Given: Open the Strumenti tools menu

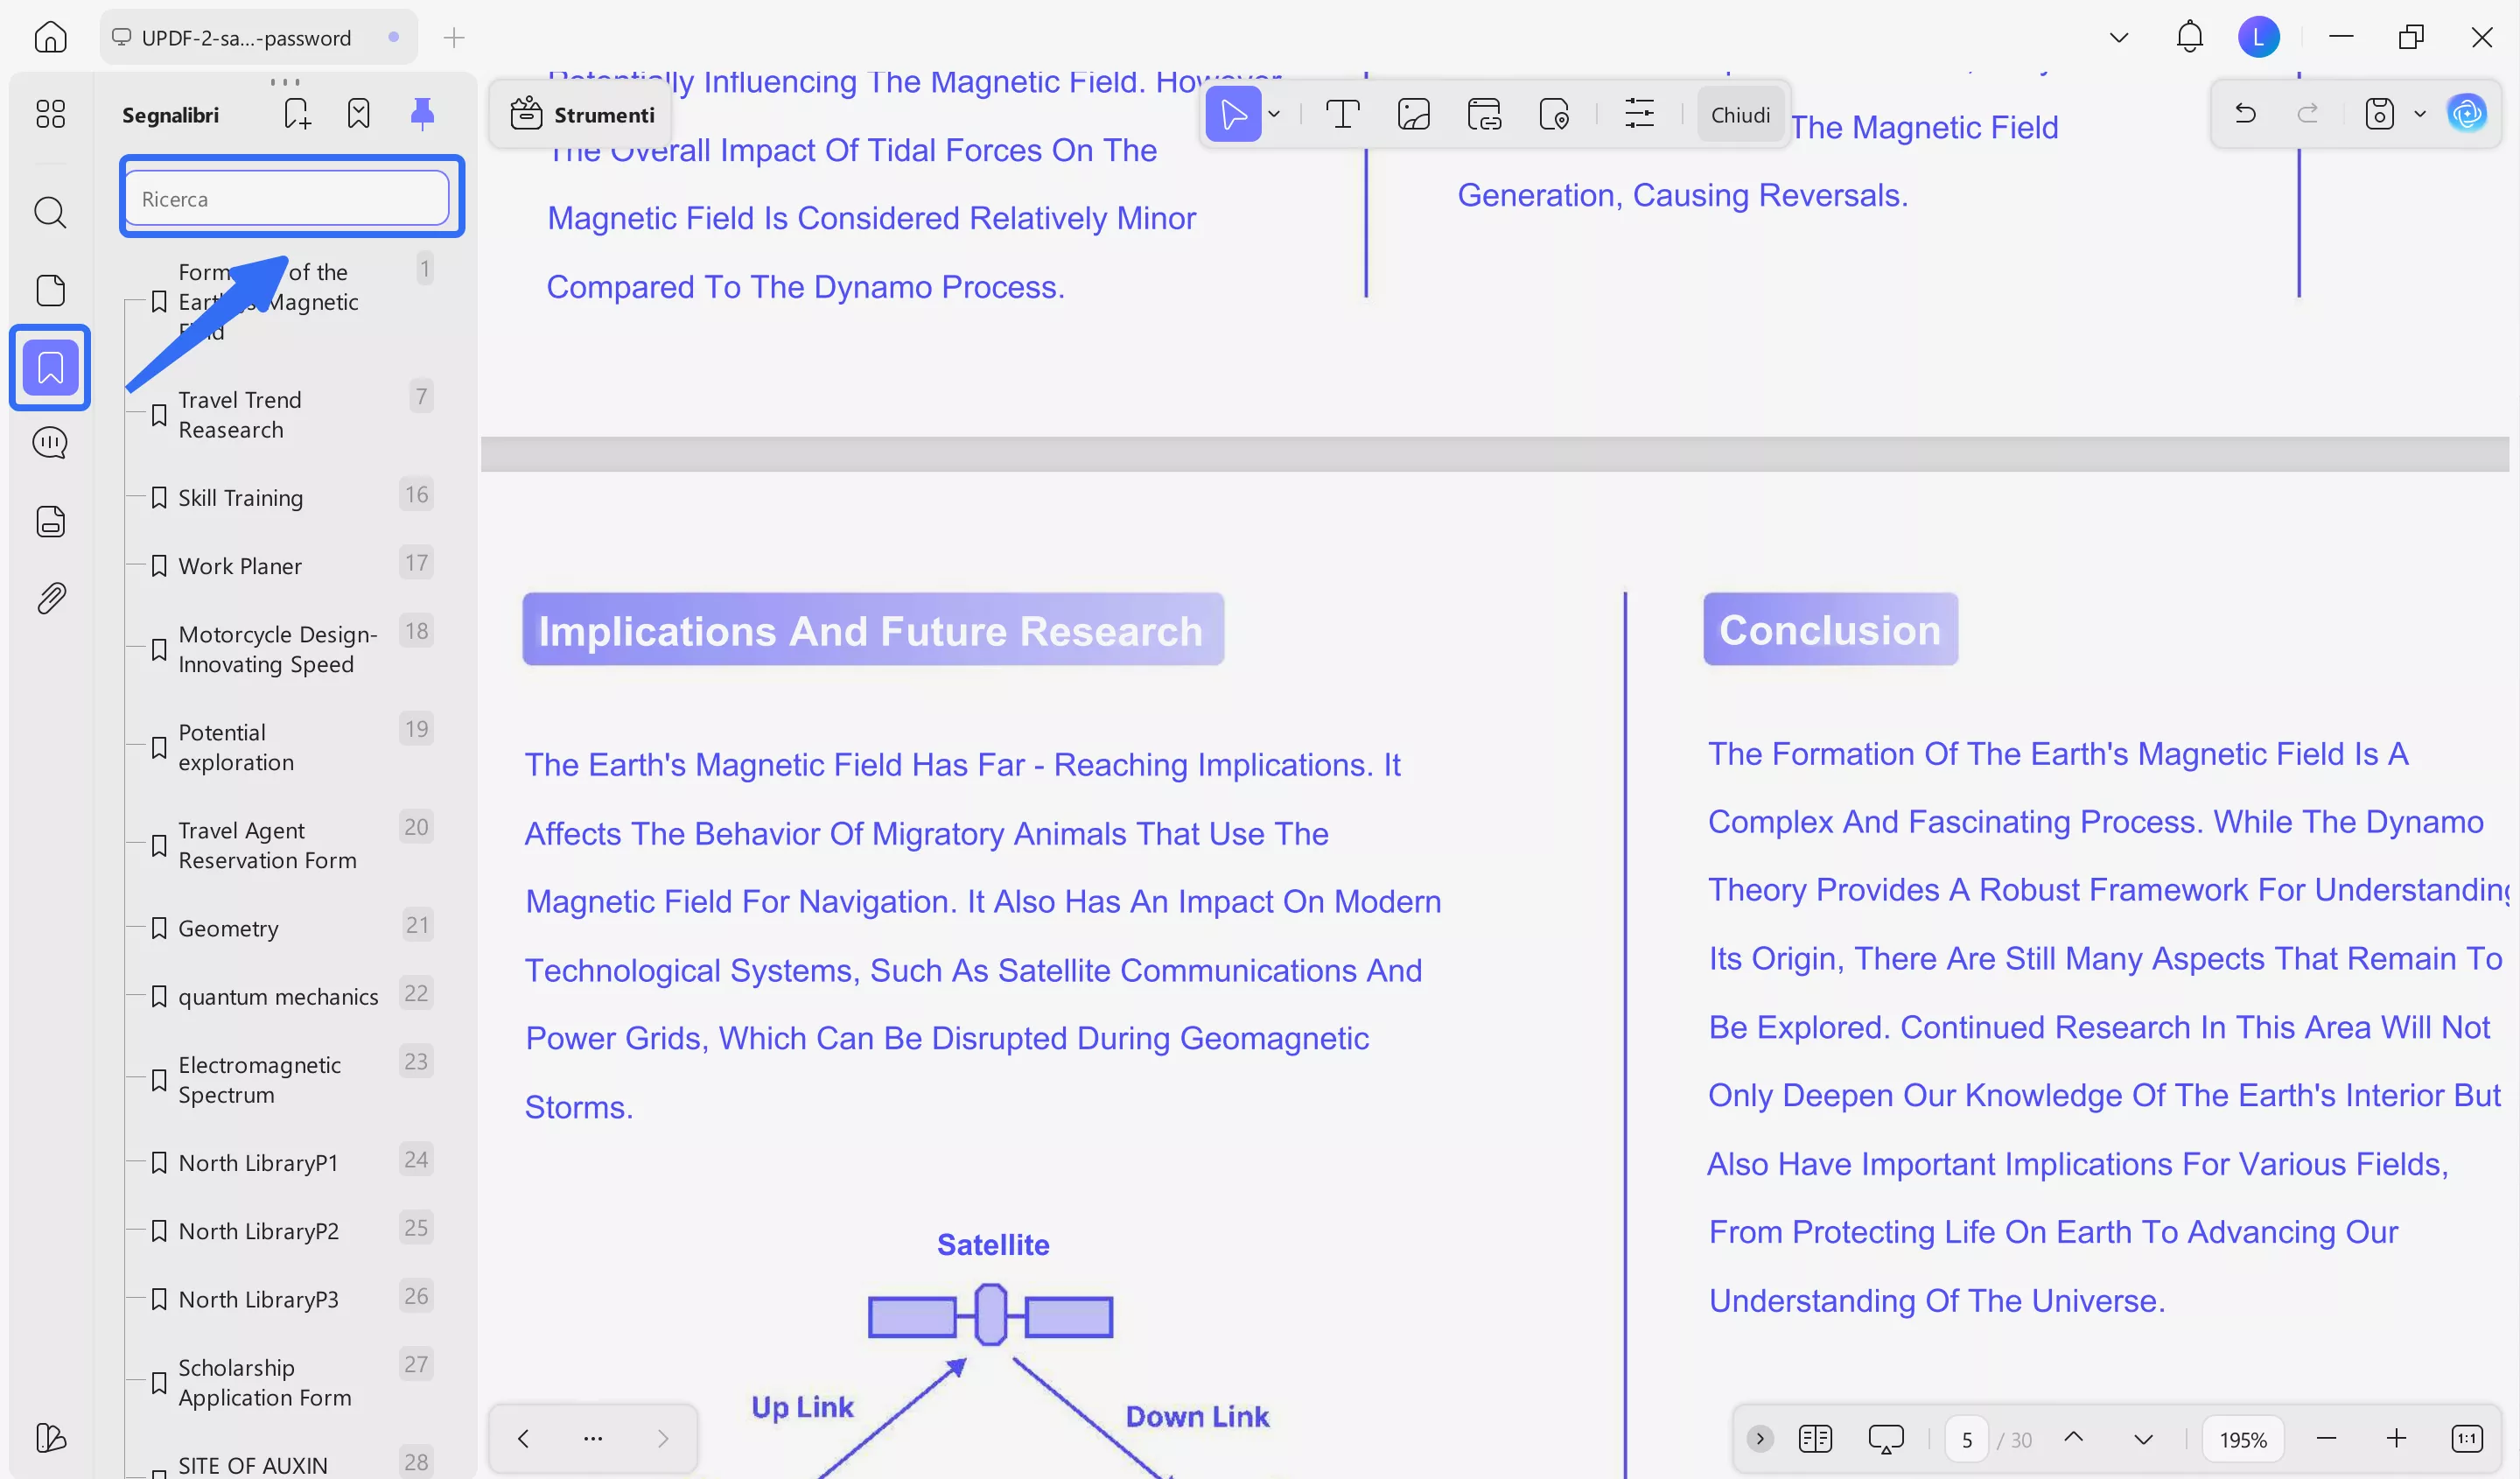Looking at the screenshot, I should click(x=581, y=114).
